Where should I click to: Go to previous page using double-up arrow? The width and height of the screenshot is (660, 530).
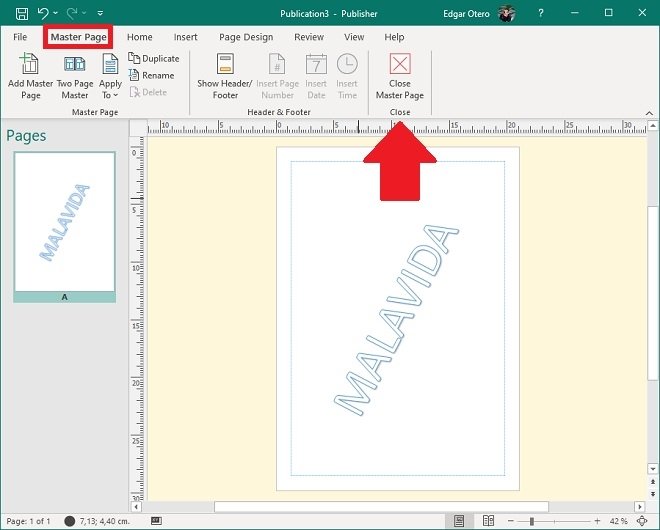point(652,482)
